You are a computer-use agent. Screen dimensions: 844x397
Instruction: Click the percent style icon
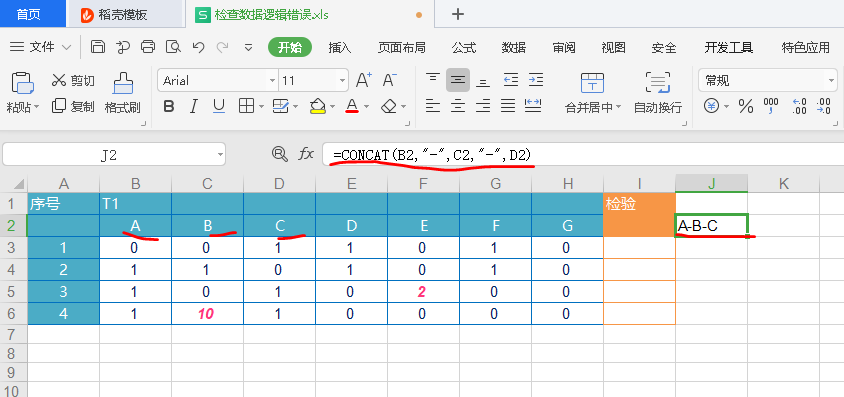[745, 107]
